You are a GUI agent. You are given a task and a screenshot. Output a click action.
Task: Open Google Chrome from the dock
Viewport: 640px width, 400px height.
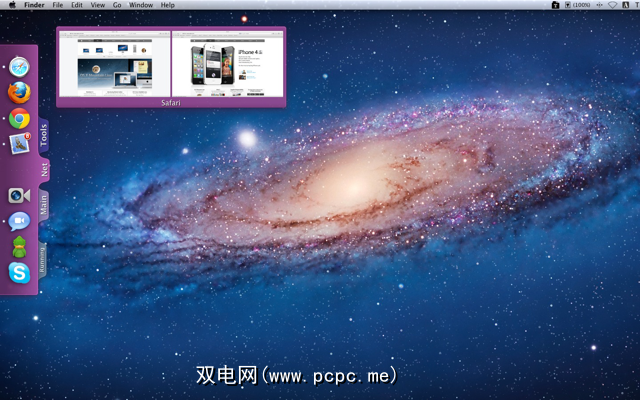coord(19,119)
